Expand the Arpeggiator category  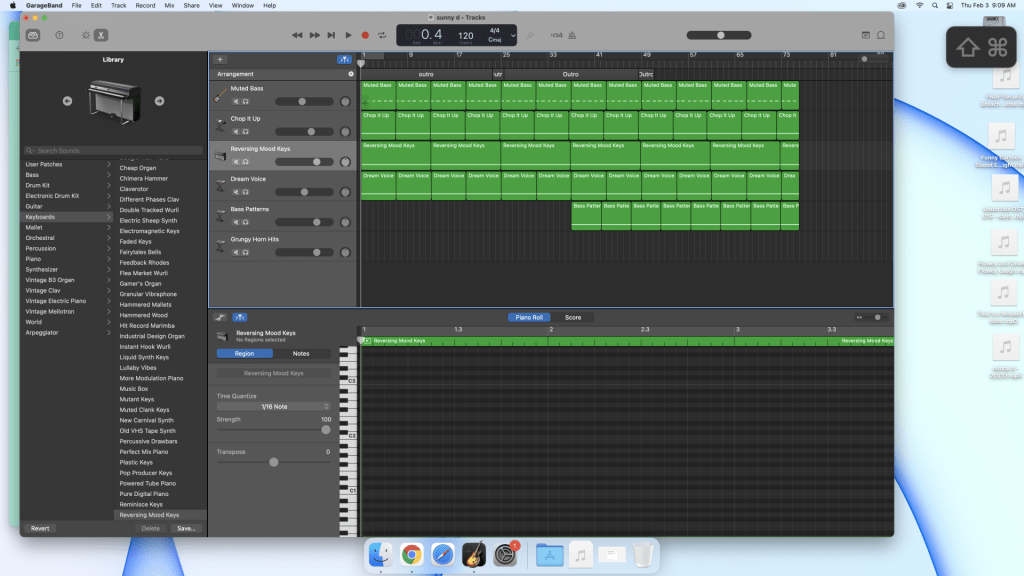click(67, 332)
